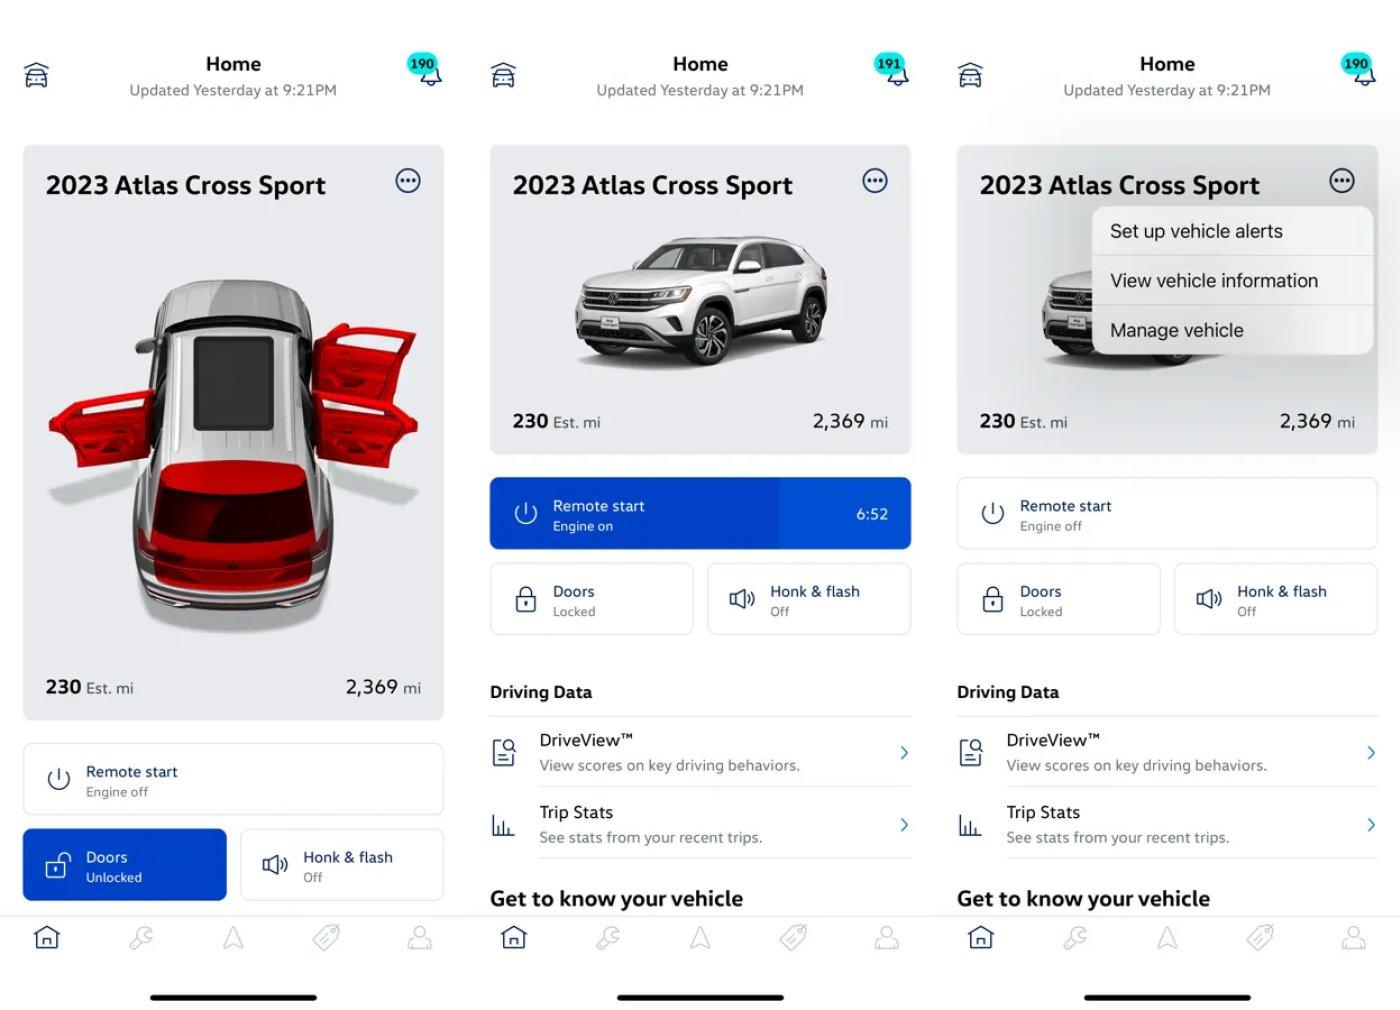Tap Remote start Engine off in right screen
Screen dimensions: 1400x1010
click(x=1167, y=514)
